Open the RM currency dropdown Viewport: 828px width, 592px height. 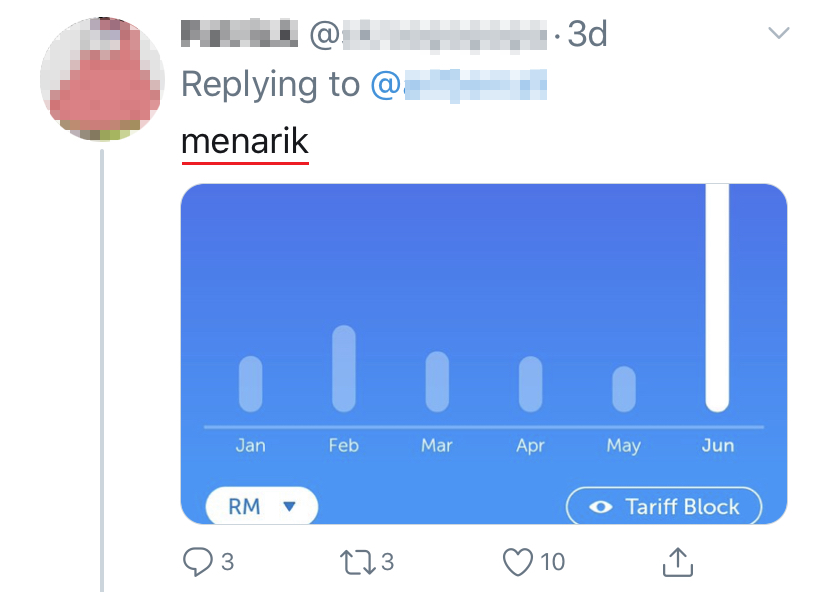tap(262, 506)
